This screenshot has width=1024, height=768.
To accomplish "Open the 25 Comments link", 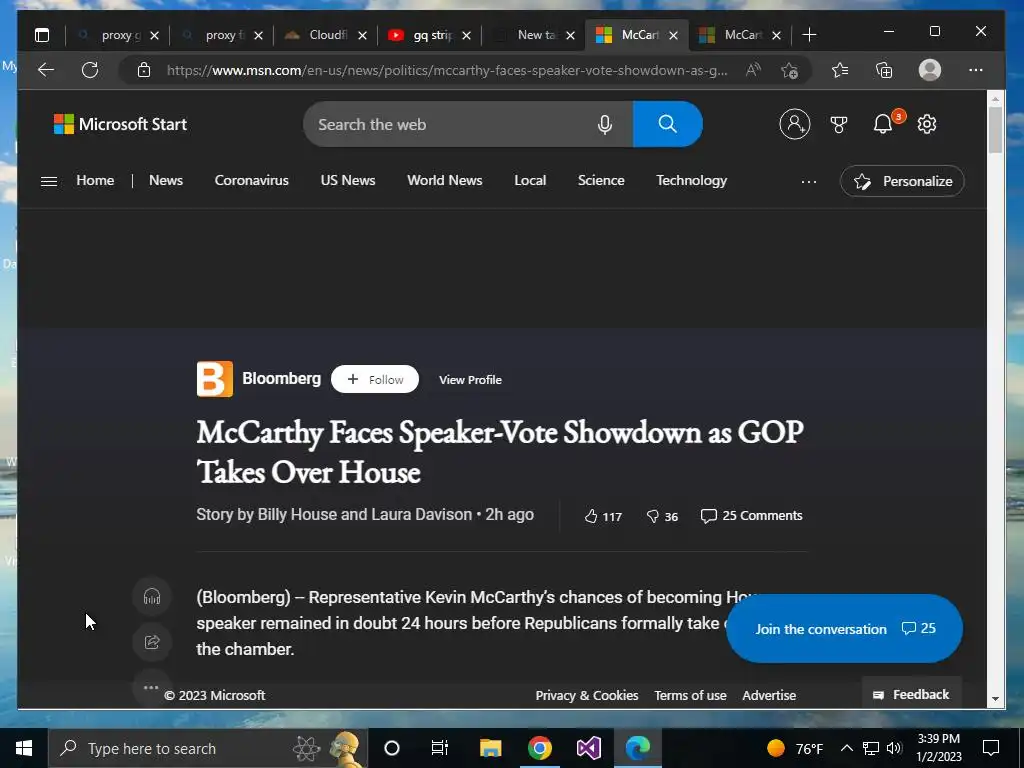I will [x=751, y=516].
